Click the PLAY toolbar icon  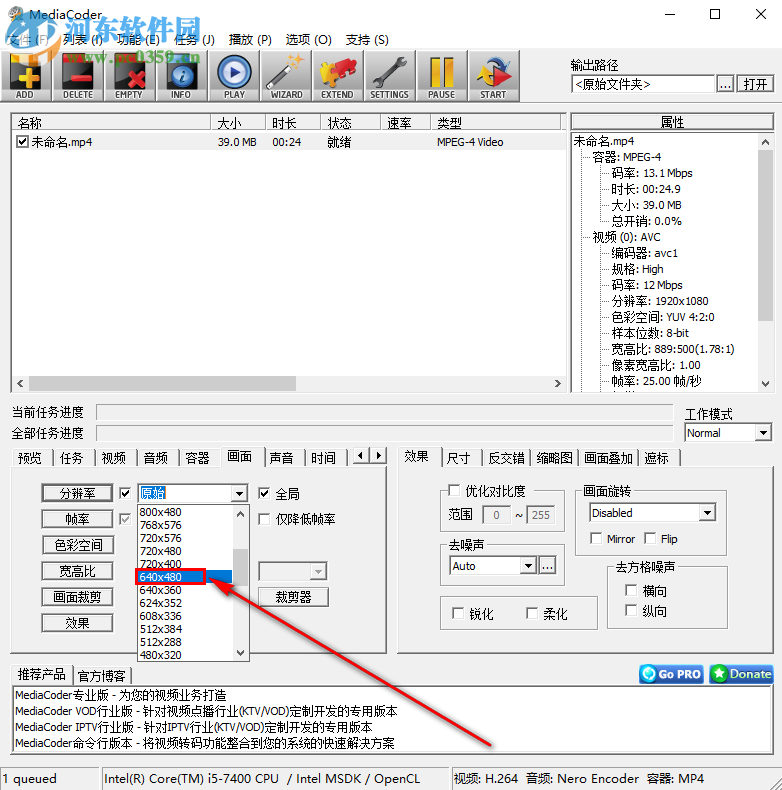[x=234, y=76]
